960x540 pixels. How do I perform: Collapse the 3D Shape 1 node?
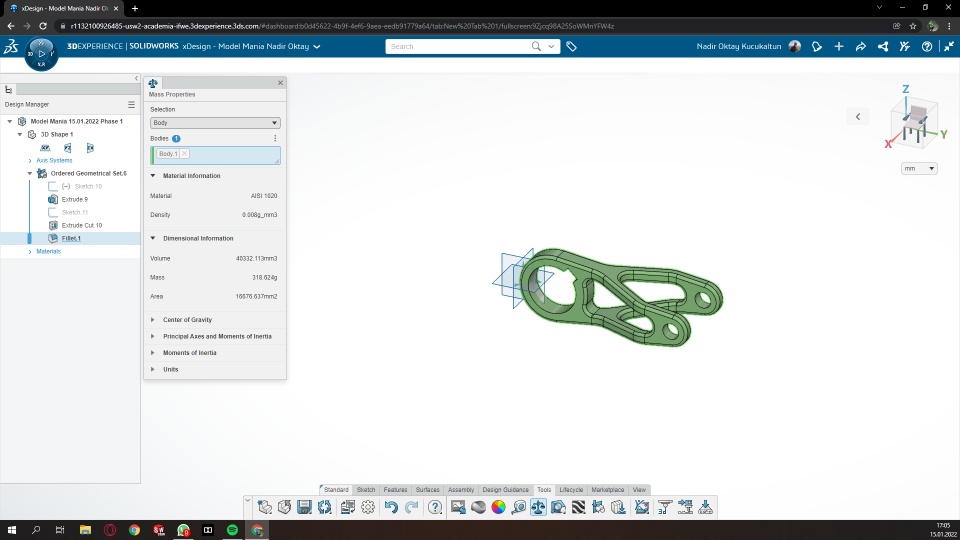[20, 134]
